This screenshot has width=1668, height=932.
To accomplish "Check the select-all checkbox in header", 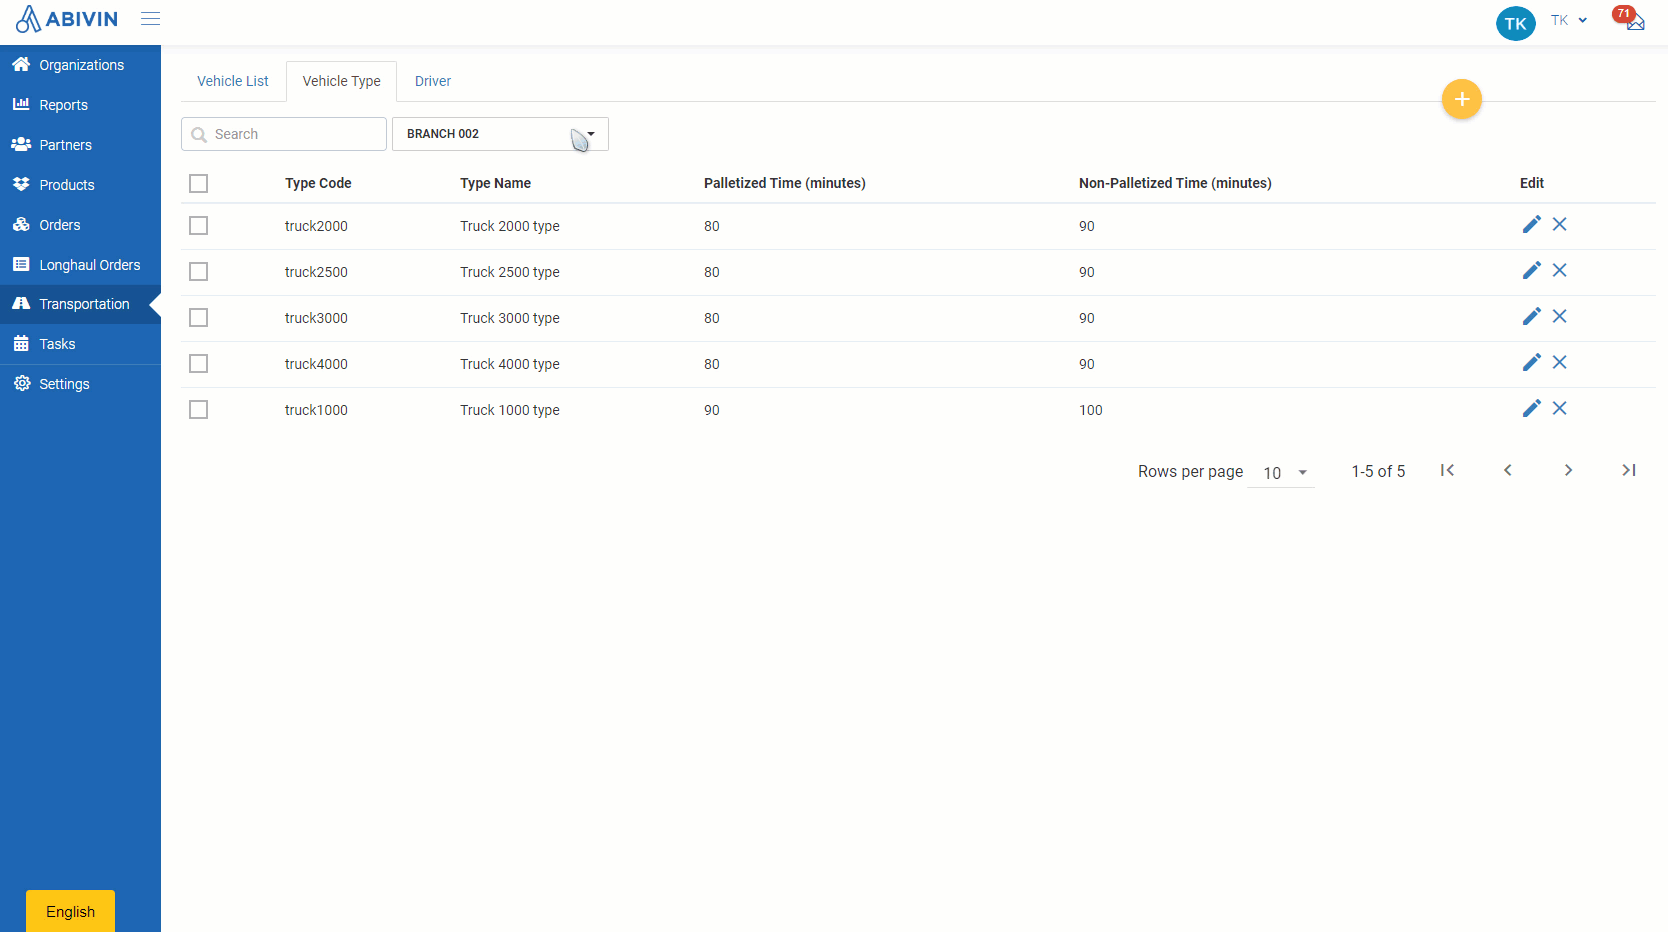I will point(198,183).
